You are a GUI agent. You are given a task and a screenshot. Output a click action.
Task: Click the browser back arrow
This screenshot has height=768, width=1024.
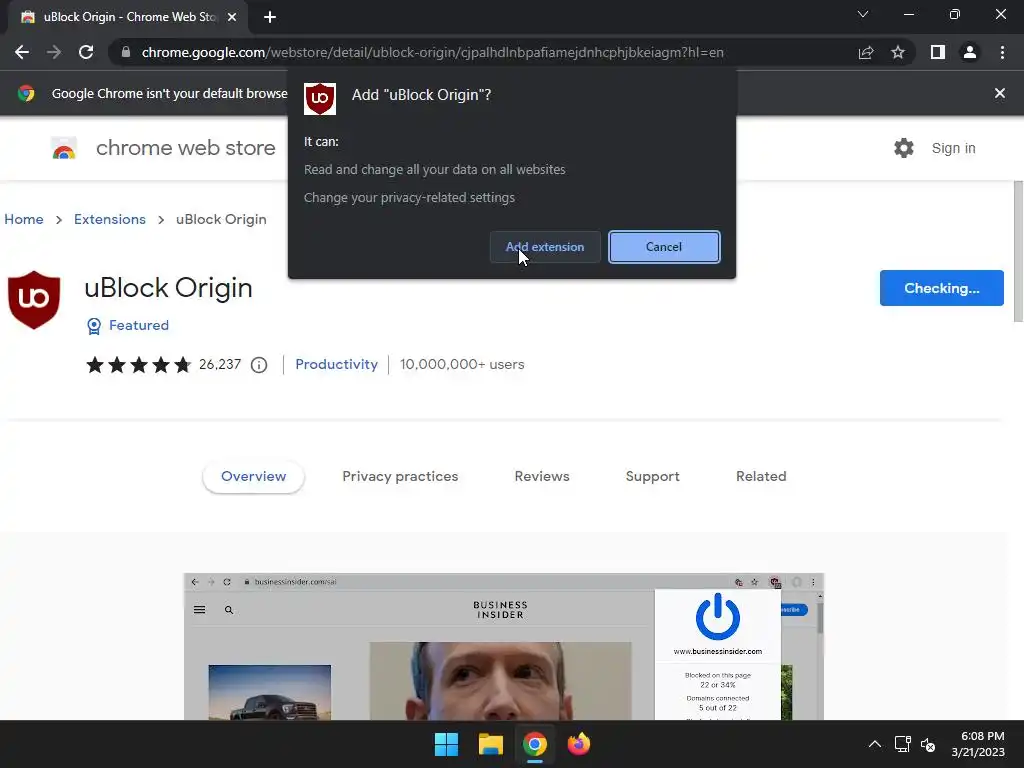click(x=22, y=52)
